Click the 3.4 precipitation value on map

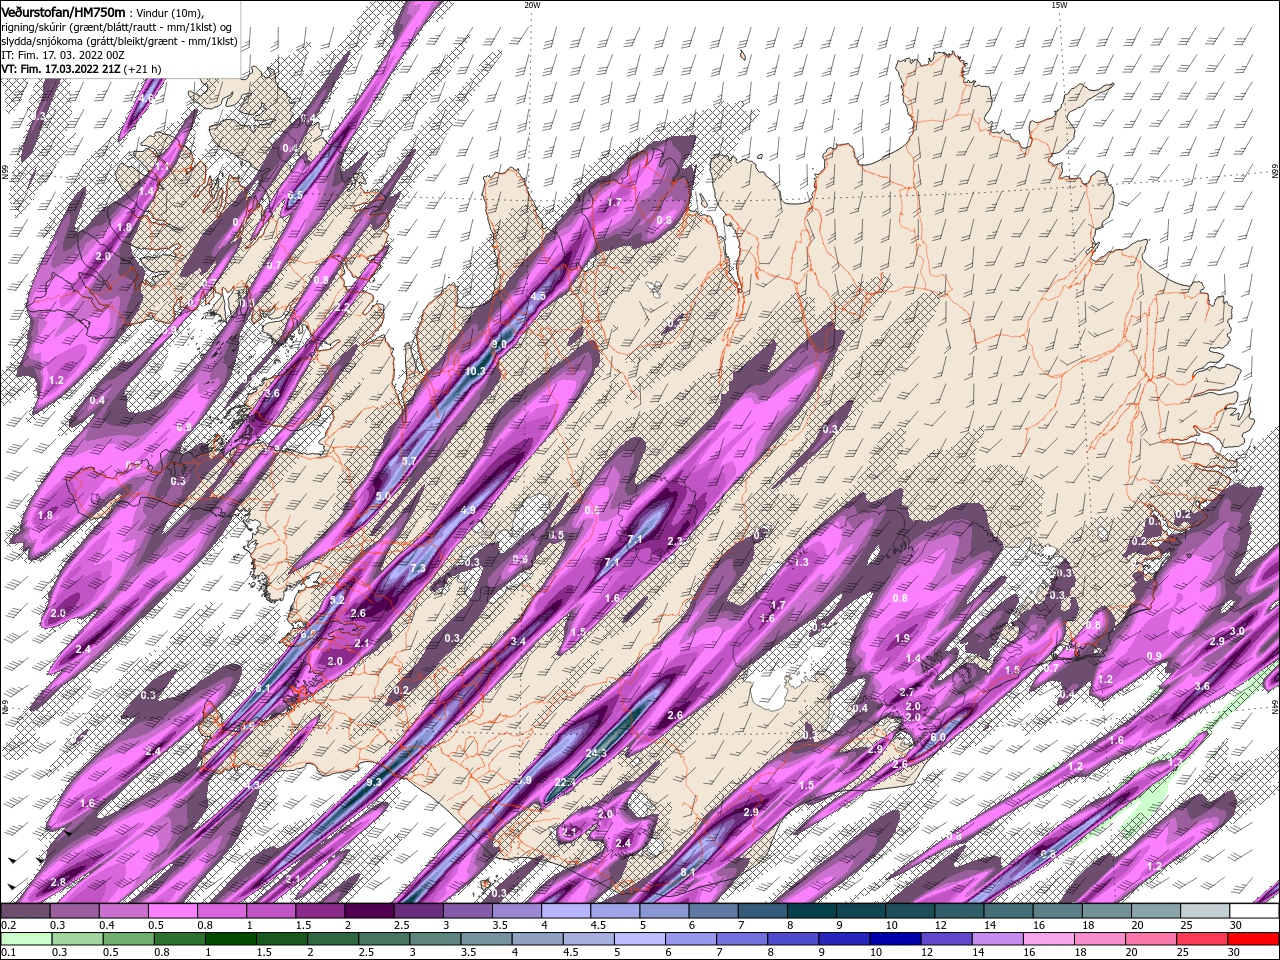[517, 641]
